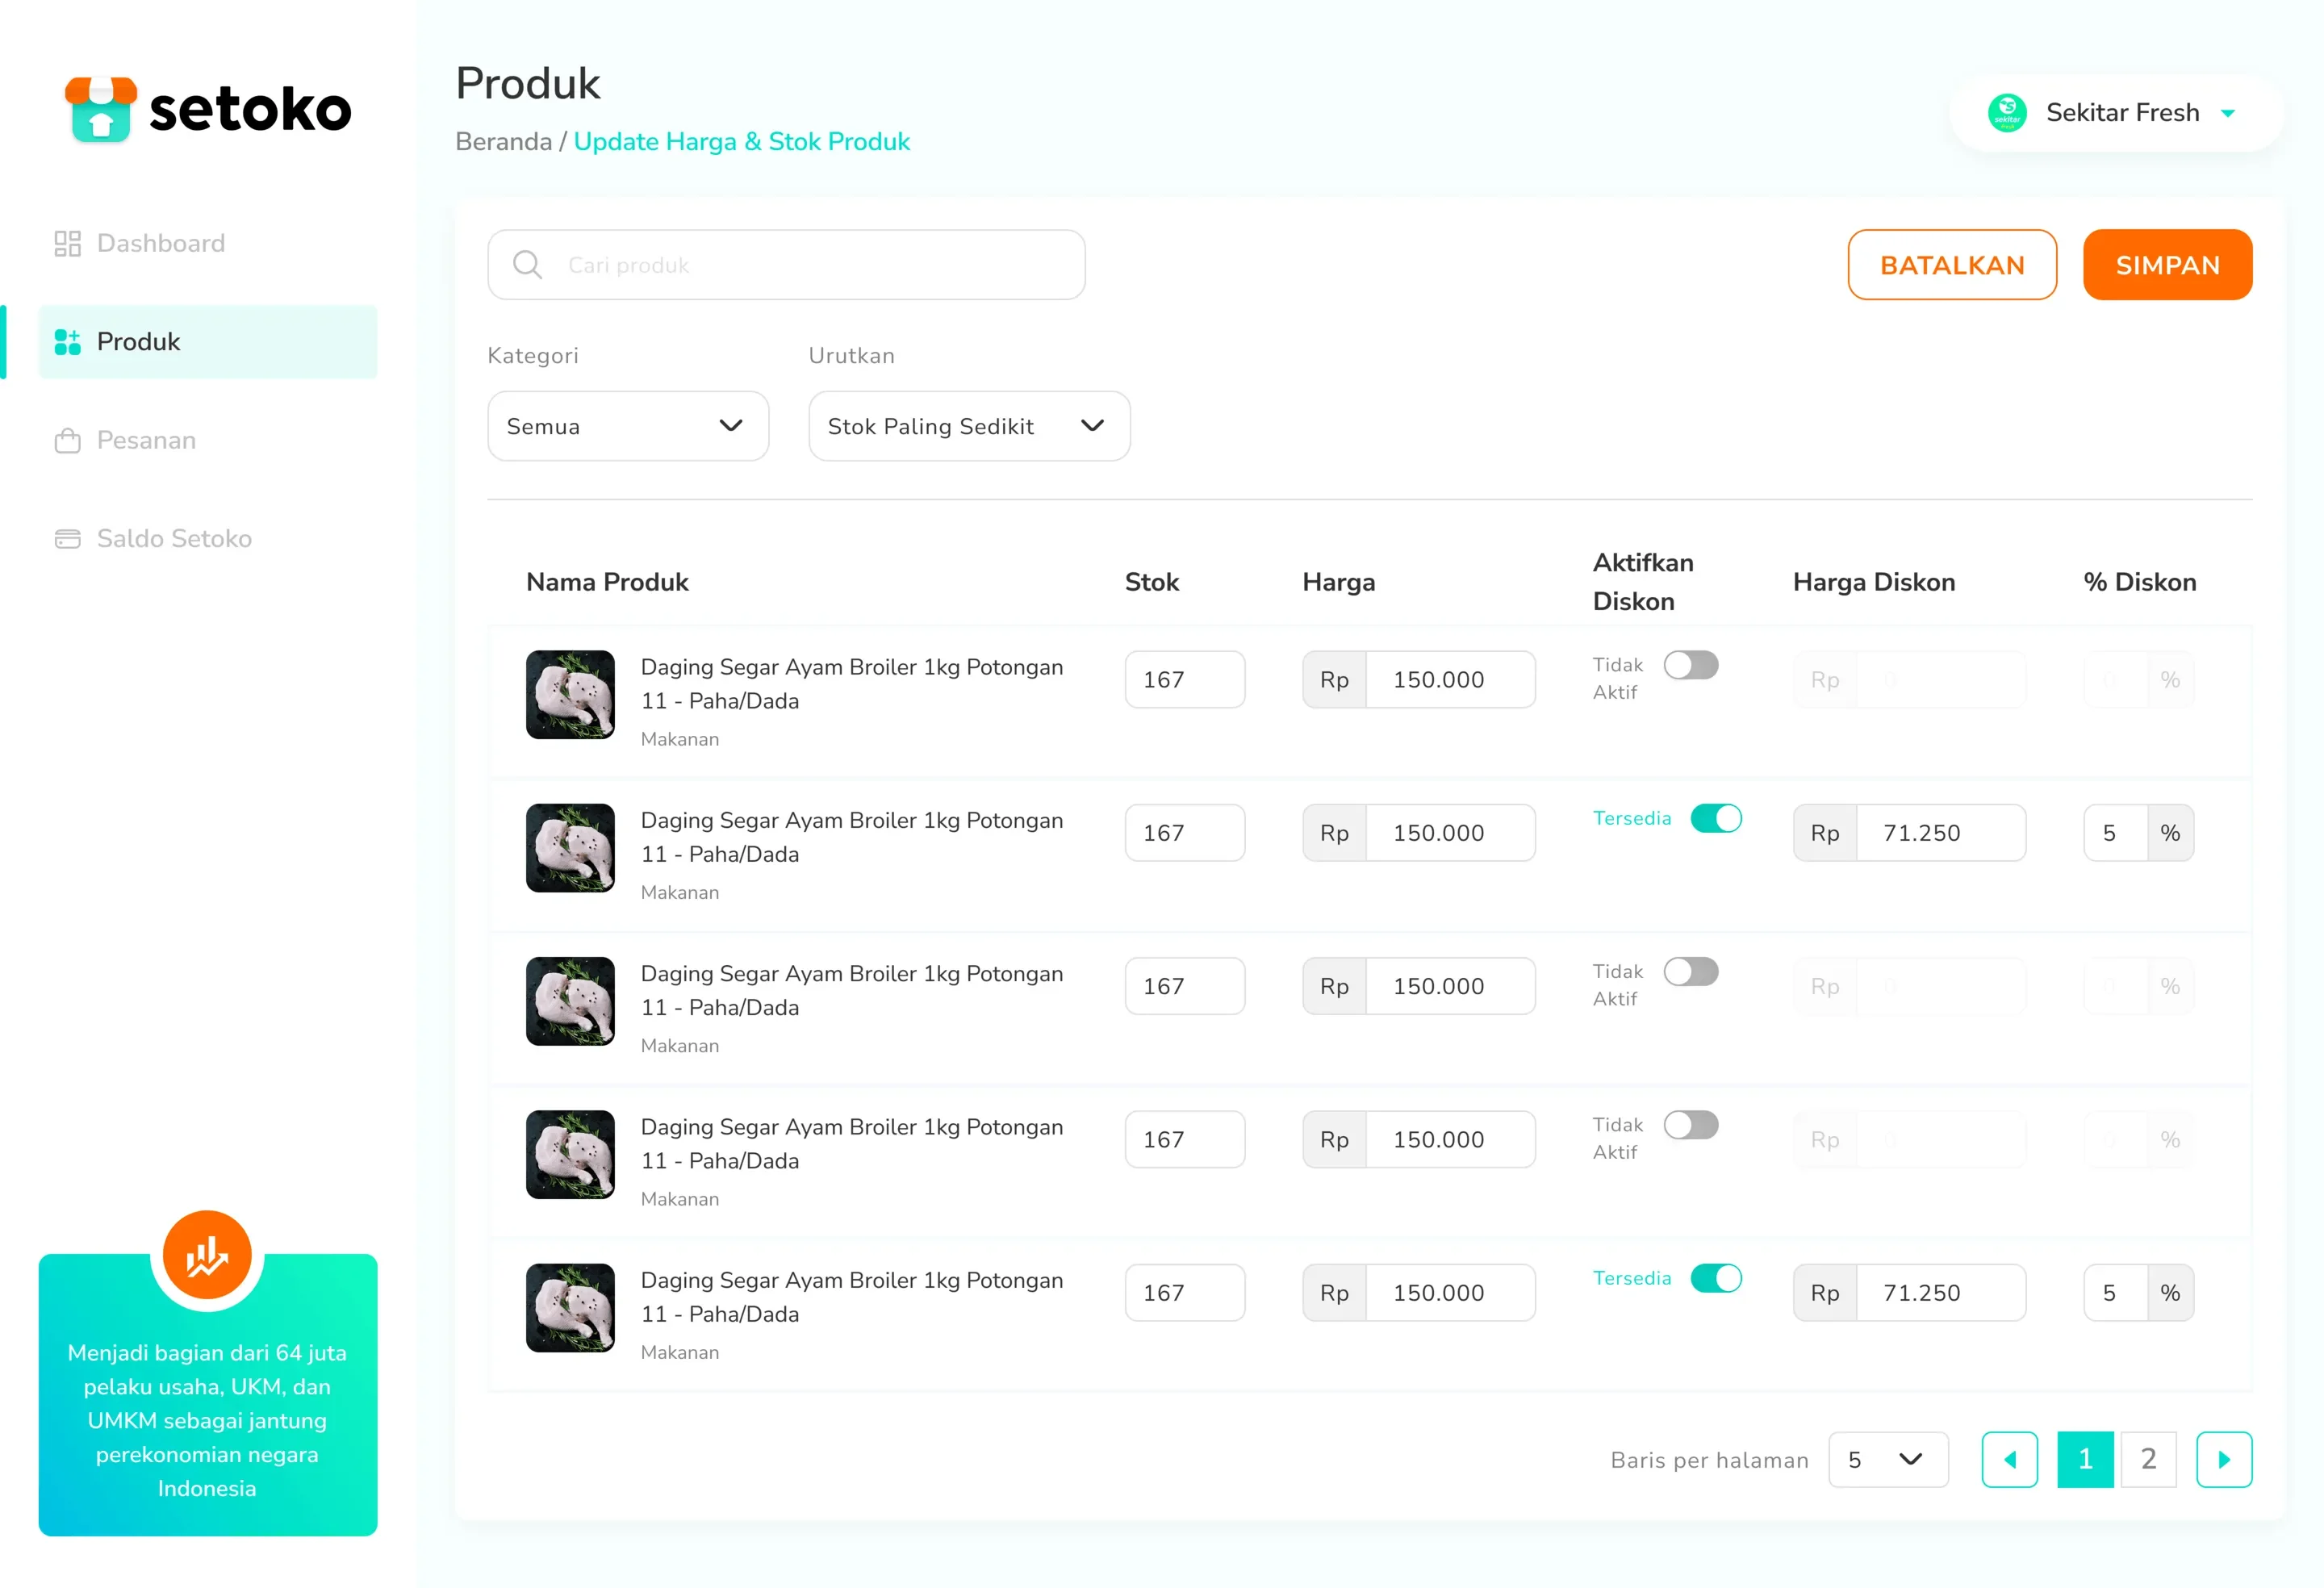Open fifth product's chicken thumbnail
The image size is (2324, 1588).
point(570,1307)
